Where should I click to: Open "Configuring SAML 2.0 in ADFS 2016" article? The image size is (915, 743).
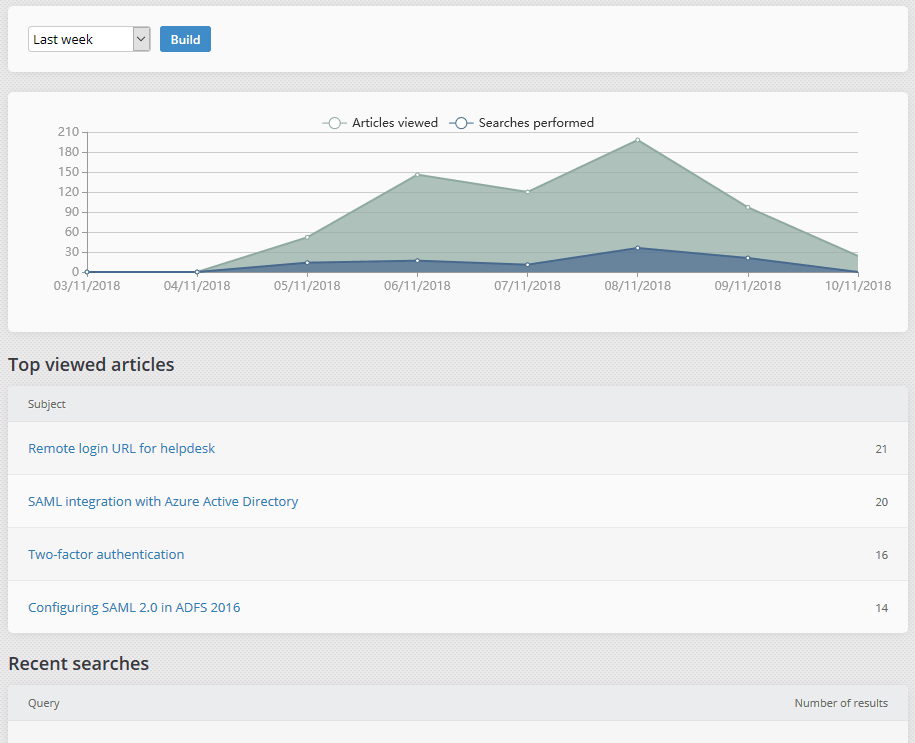tap(134, 607)
